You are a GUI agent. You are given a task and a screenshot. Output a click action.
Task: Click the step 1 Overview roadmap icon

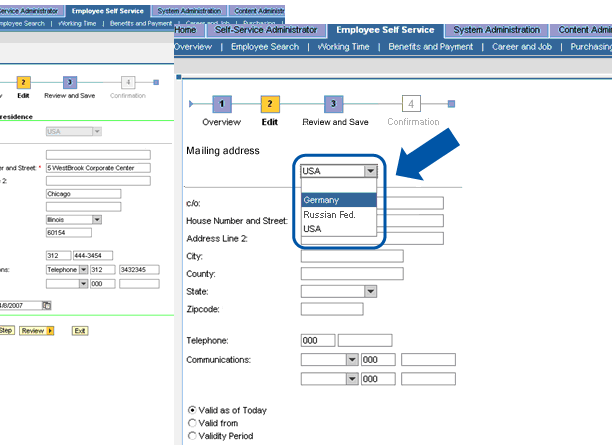point(221,103)
